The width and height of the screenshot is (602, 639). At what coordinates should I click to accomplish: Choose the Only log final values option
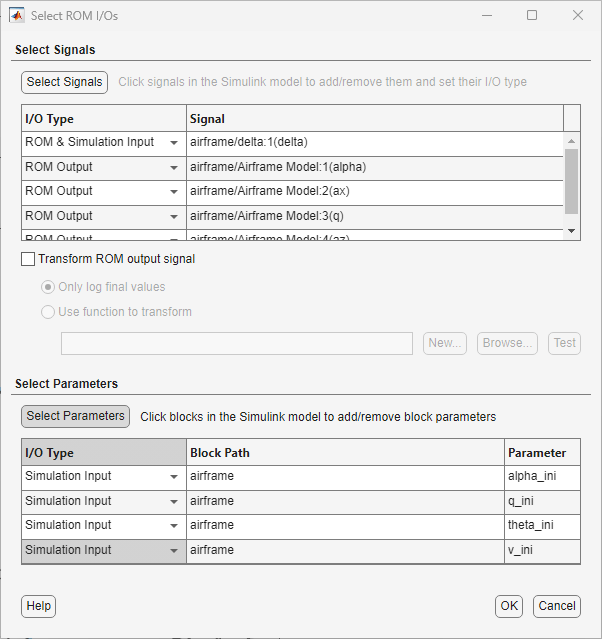[48, 287]
